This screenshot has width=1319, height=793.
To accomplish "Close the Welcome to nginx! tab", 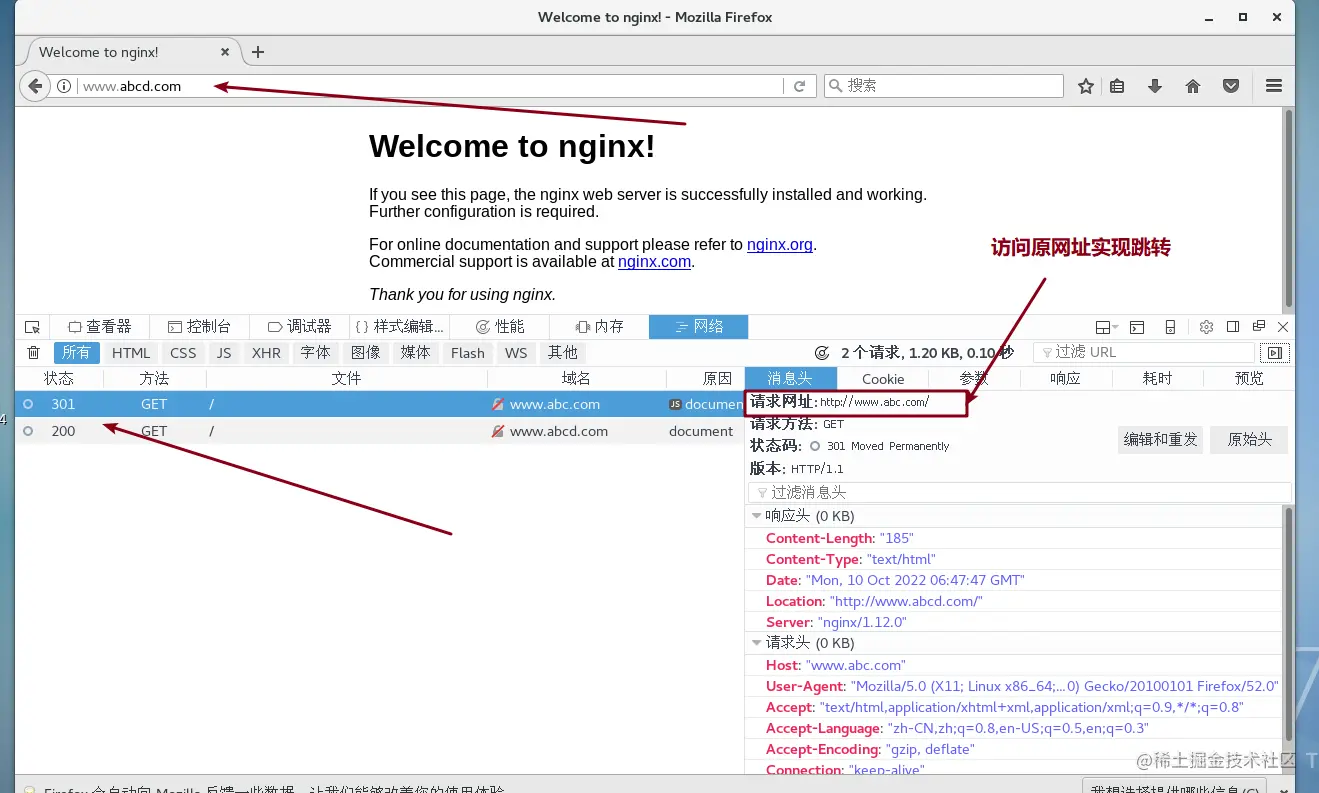I will tap(225, 52).
